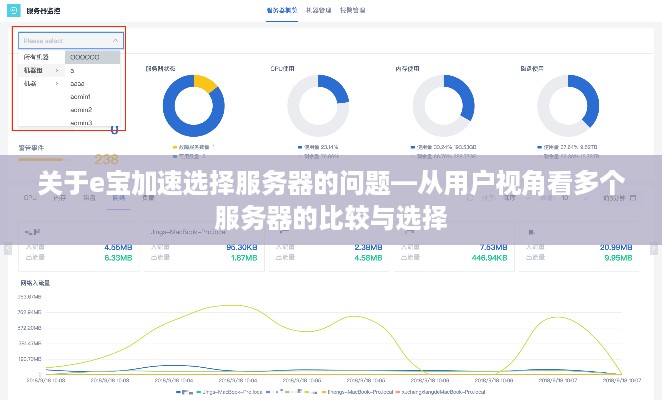Collapse the dropdown using its caret arrow
The height and width of the screenshot is (400, 662).
[115, 41]
